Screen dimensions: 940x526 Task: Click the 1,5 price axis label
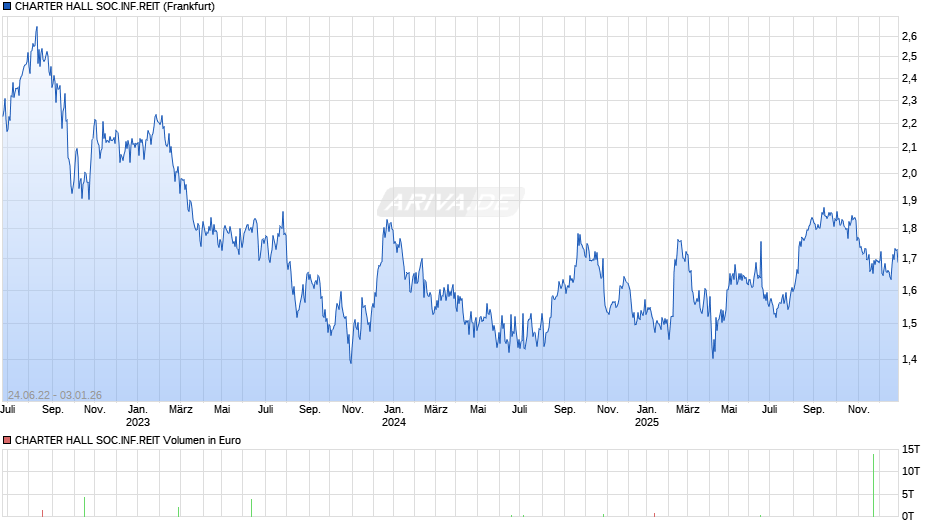tap(909, 323)
